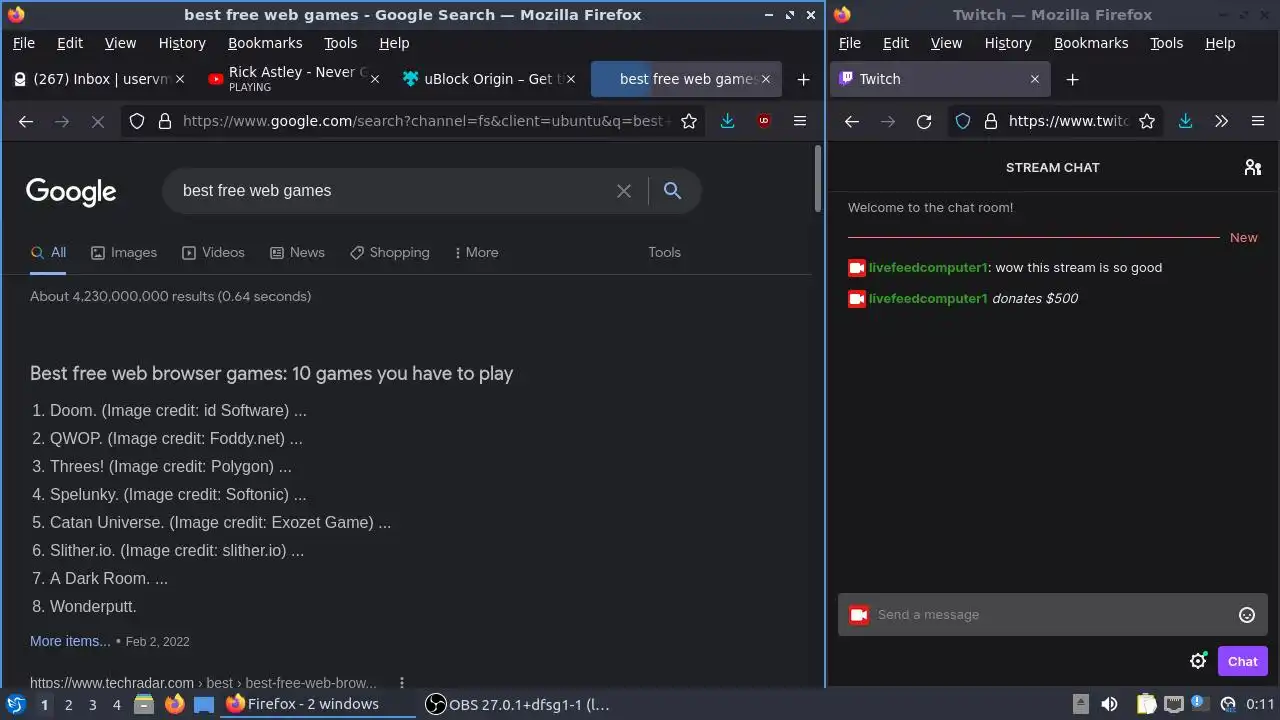Open the clipboard tray icon
Screen dimensions: 1280x720
pyautogui.click(x=1146, y=704)
